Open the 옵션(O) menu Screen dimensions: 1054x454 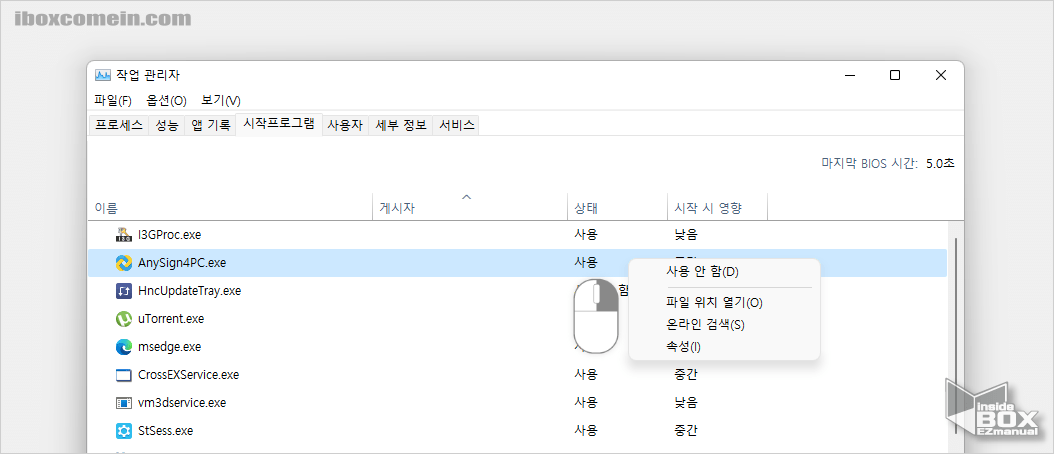(166, 101)
